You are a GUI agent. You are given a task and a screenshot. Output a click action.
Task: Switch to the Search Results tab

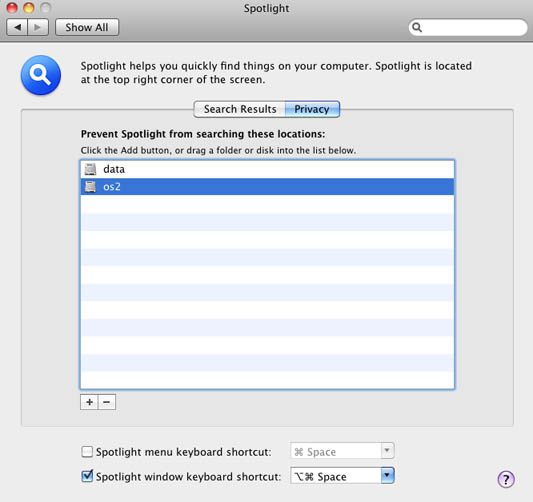pos(240,109)
